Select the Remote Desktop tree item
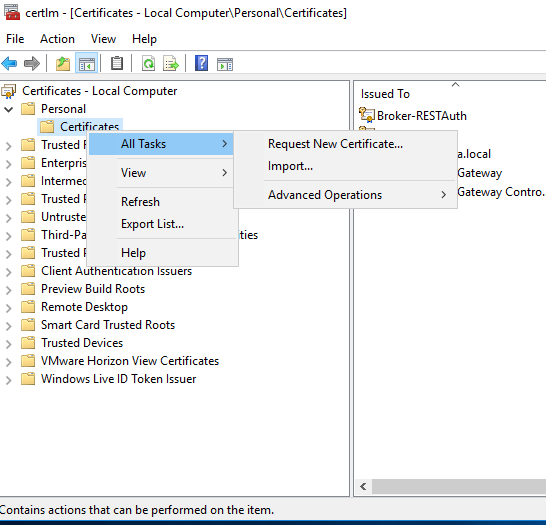 click(84, 307)
